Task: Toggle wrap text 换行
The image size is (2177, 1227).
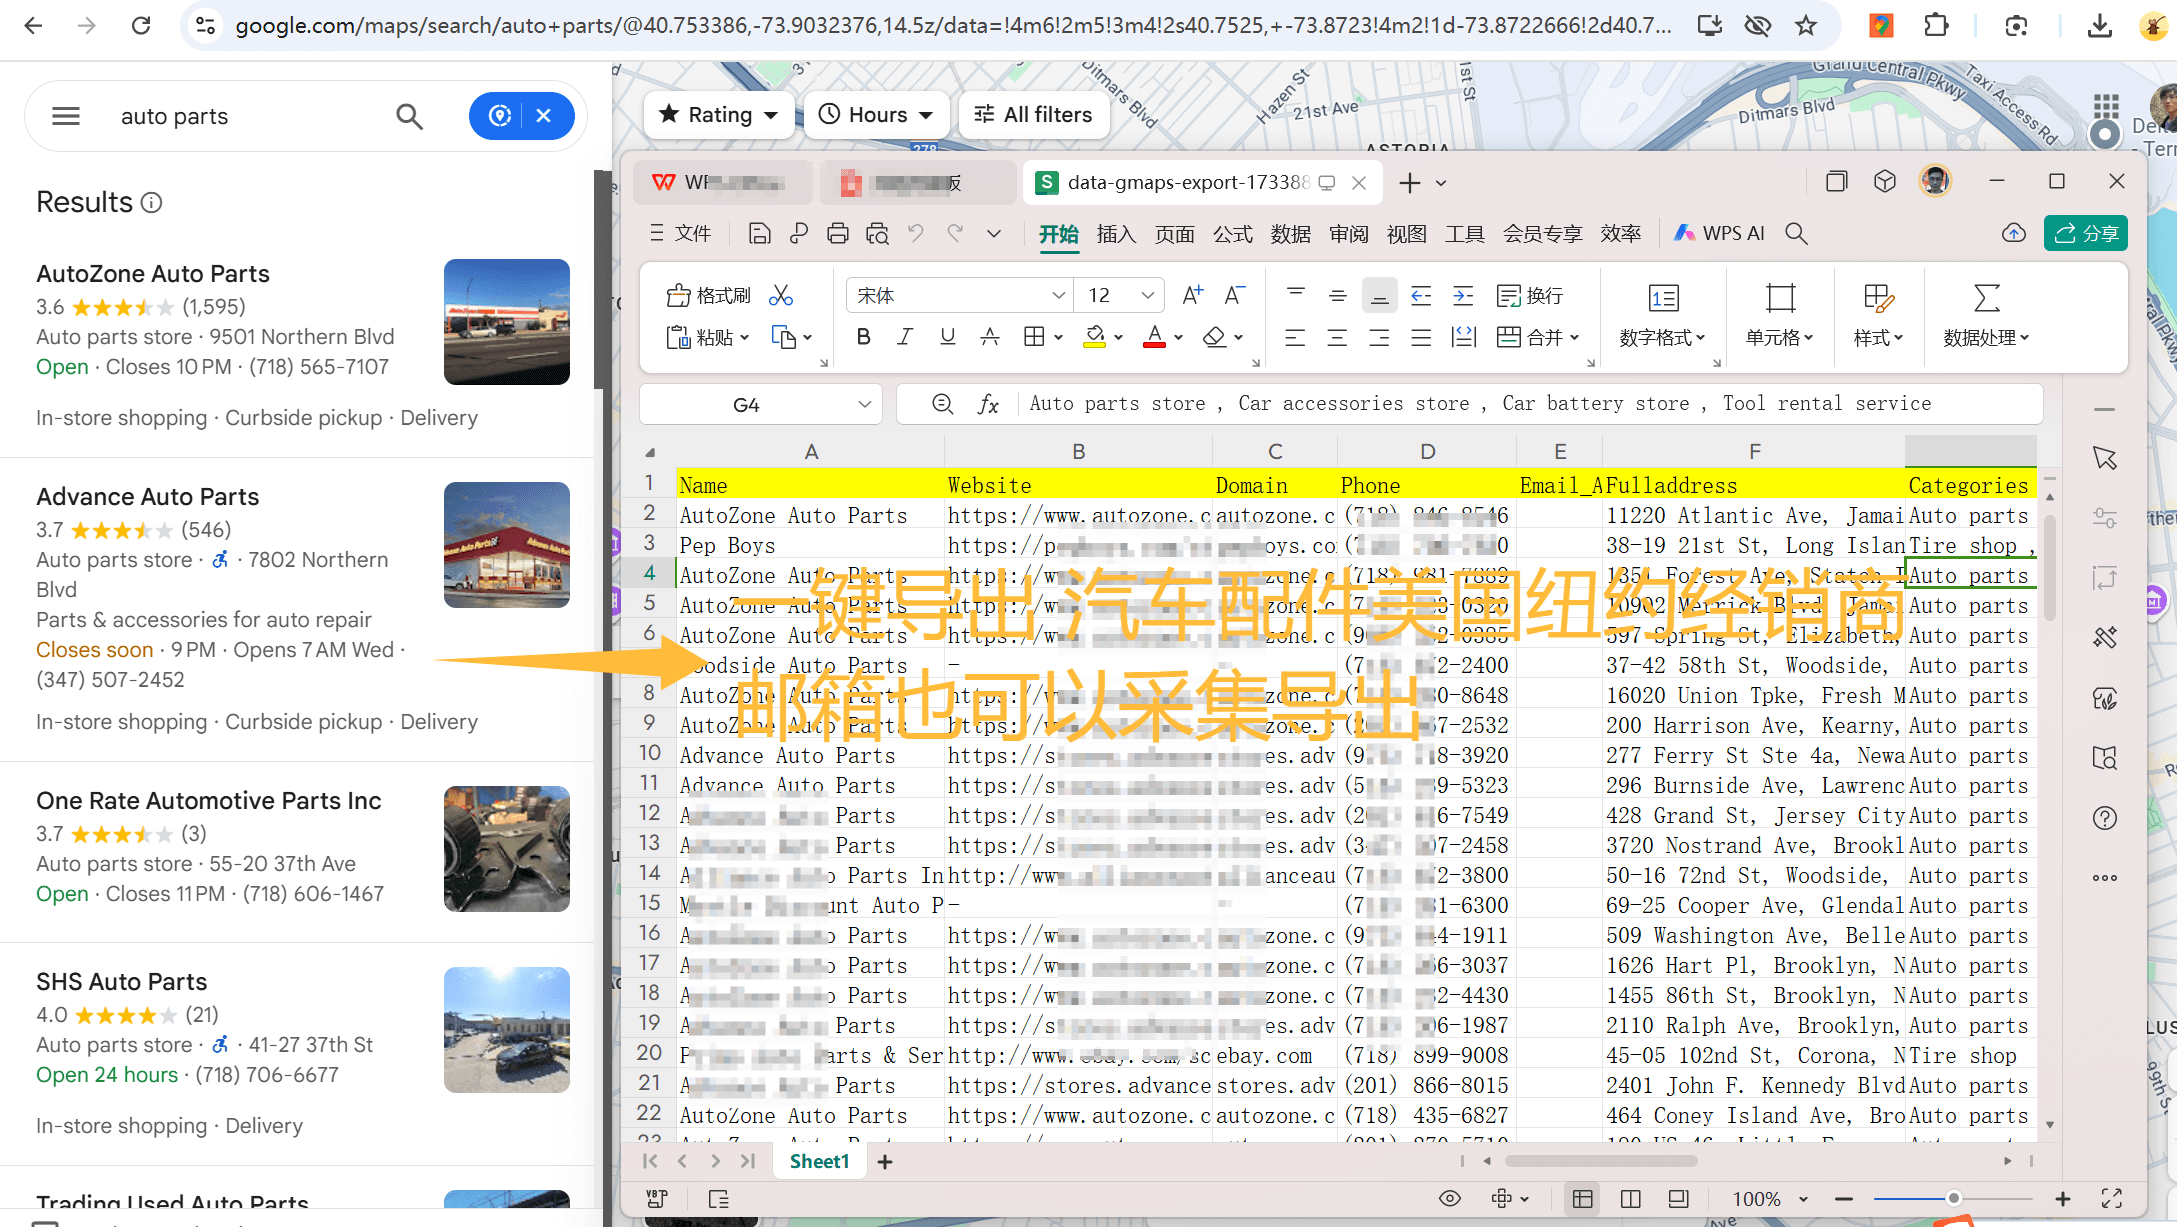Action: pyautogui.click(x=1530, y=295)
